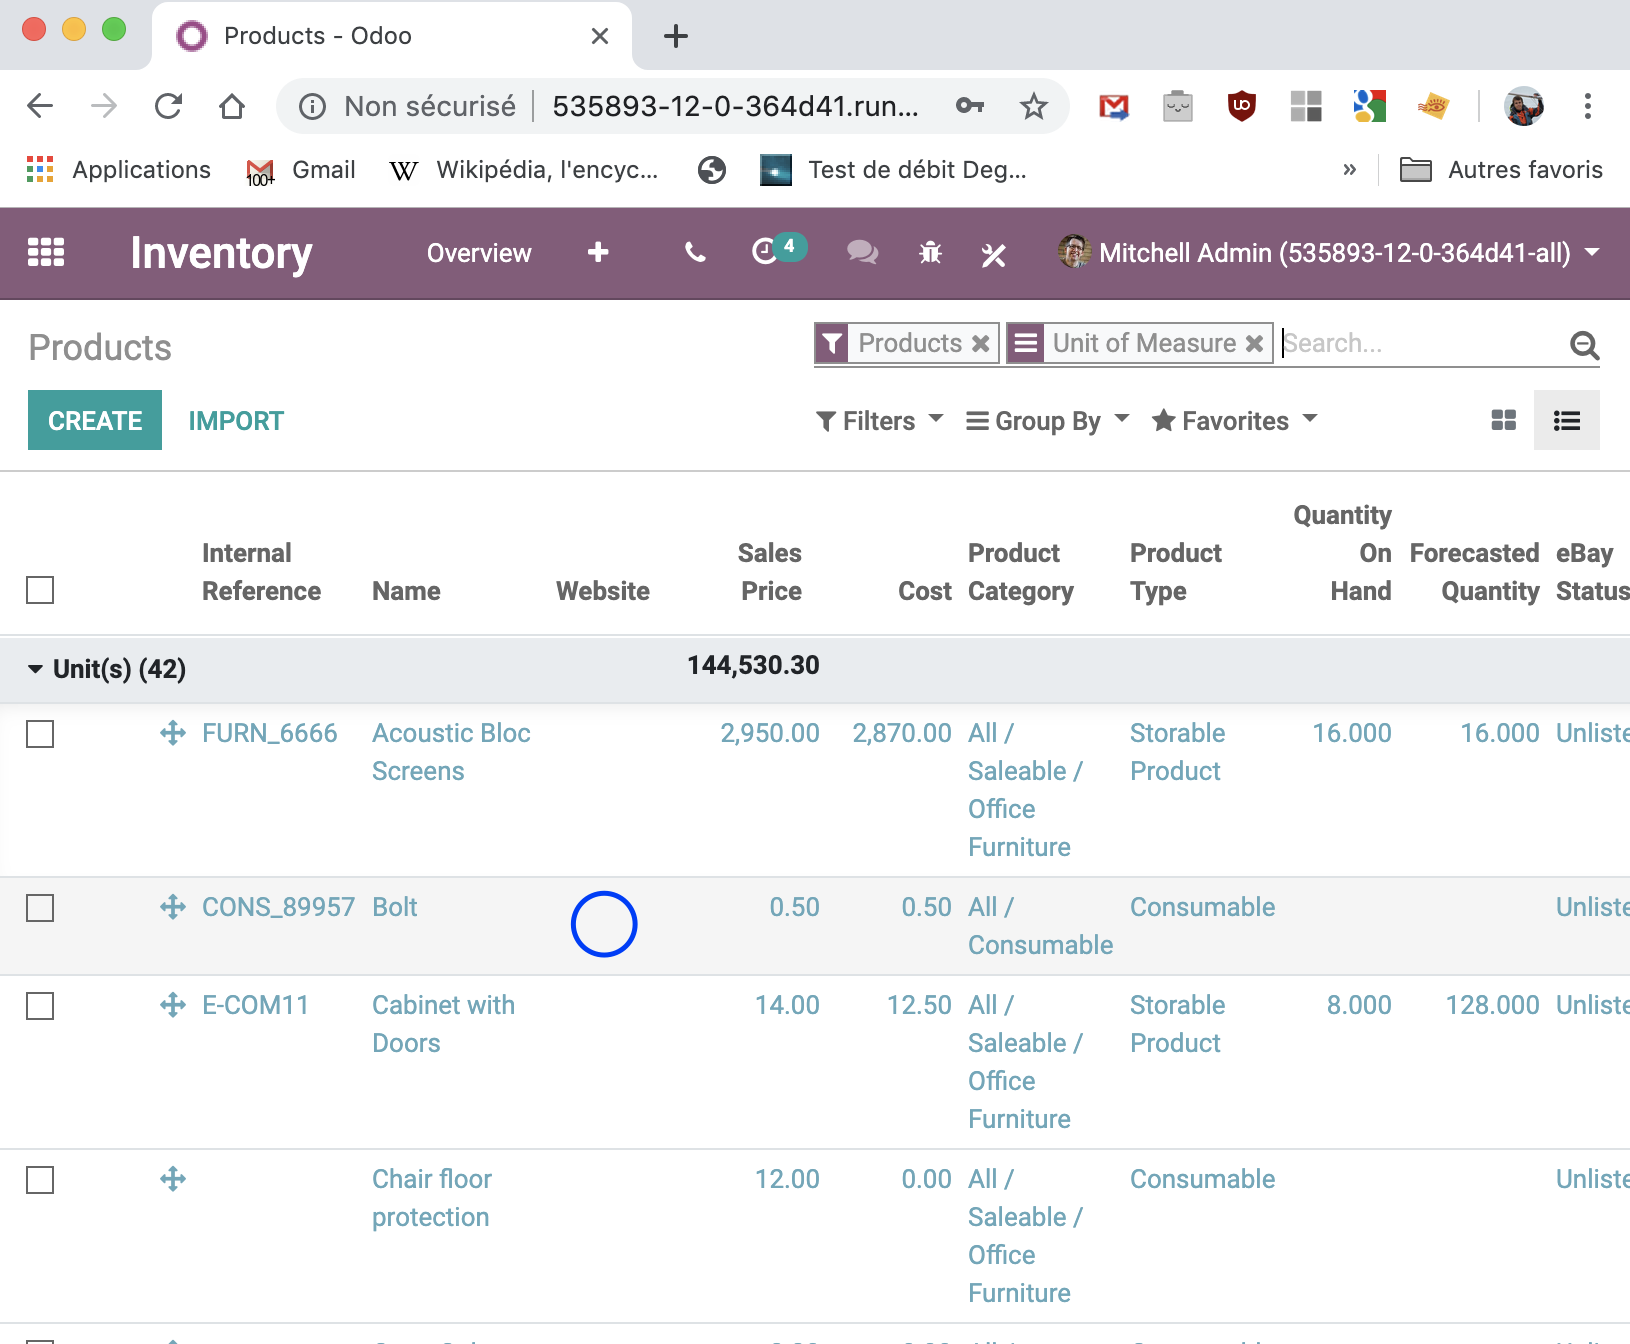Click the bug report icon
Image resolution: width=1630 pixels, height=1344 pixels.
point(929,253)
